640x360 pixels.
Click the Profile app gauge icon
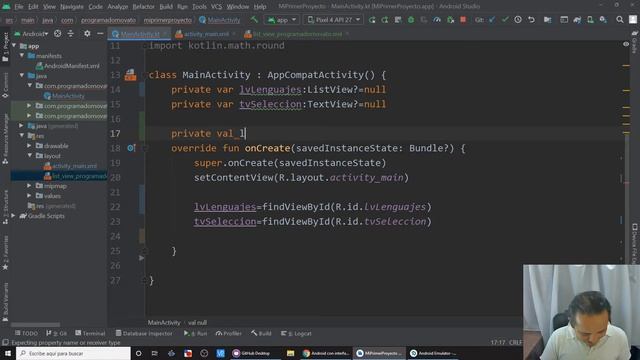coord(437,20)
